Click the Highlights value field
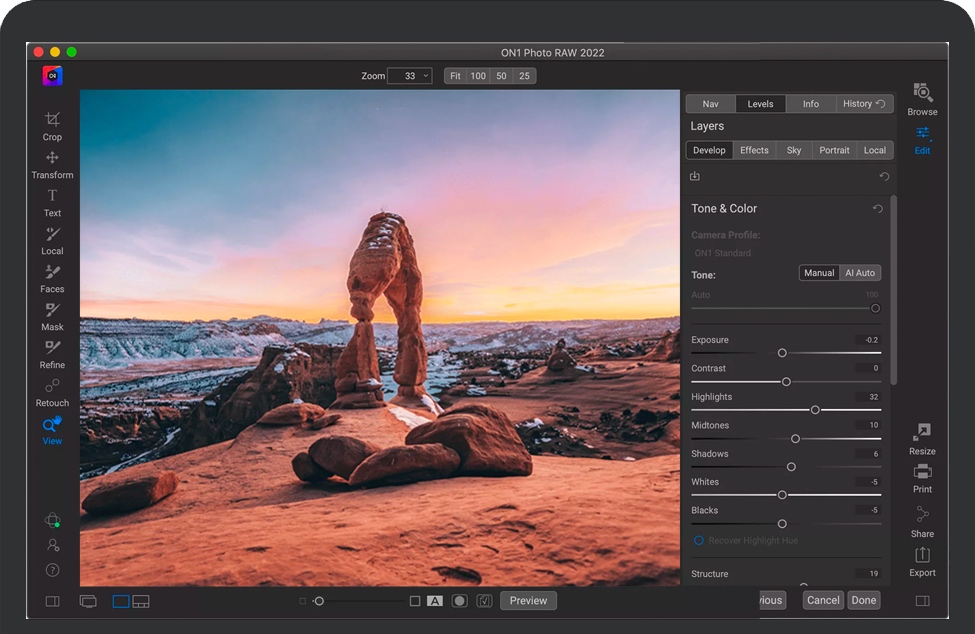Viewport: 975px width, 634px height. 870,397
